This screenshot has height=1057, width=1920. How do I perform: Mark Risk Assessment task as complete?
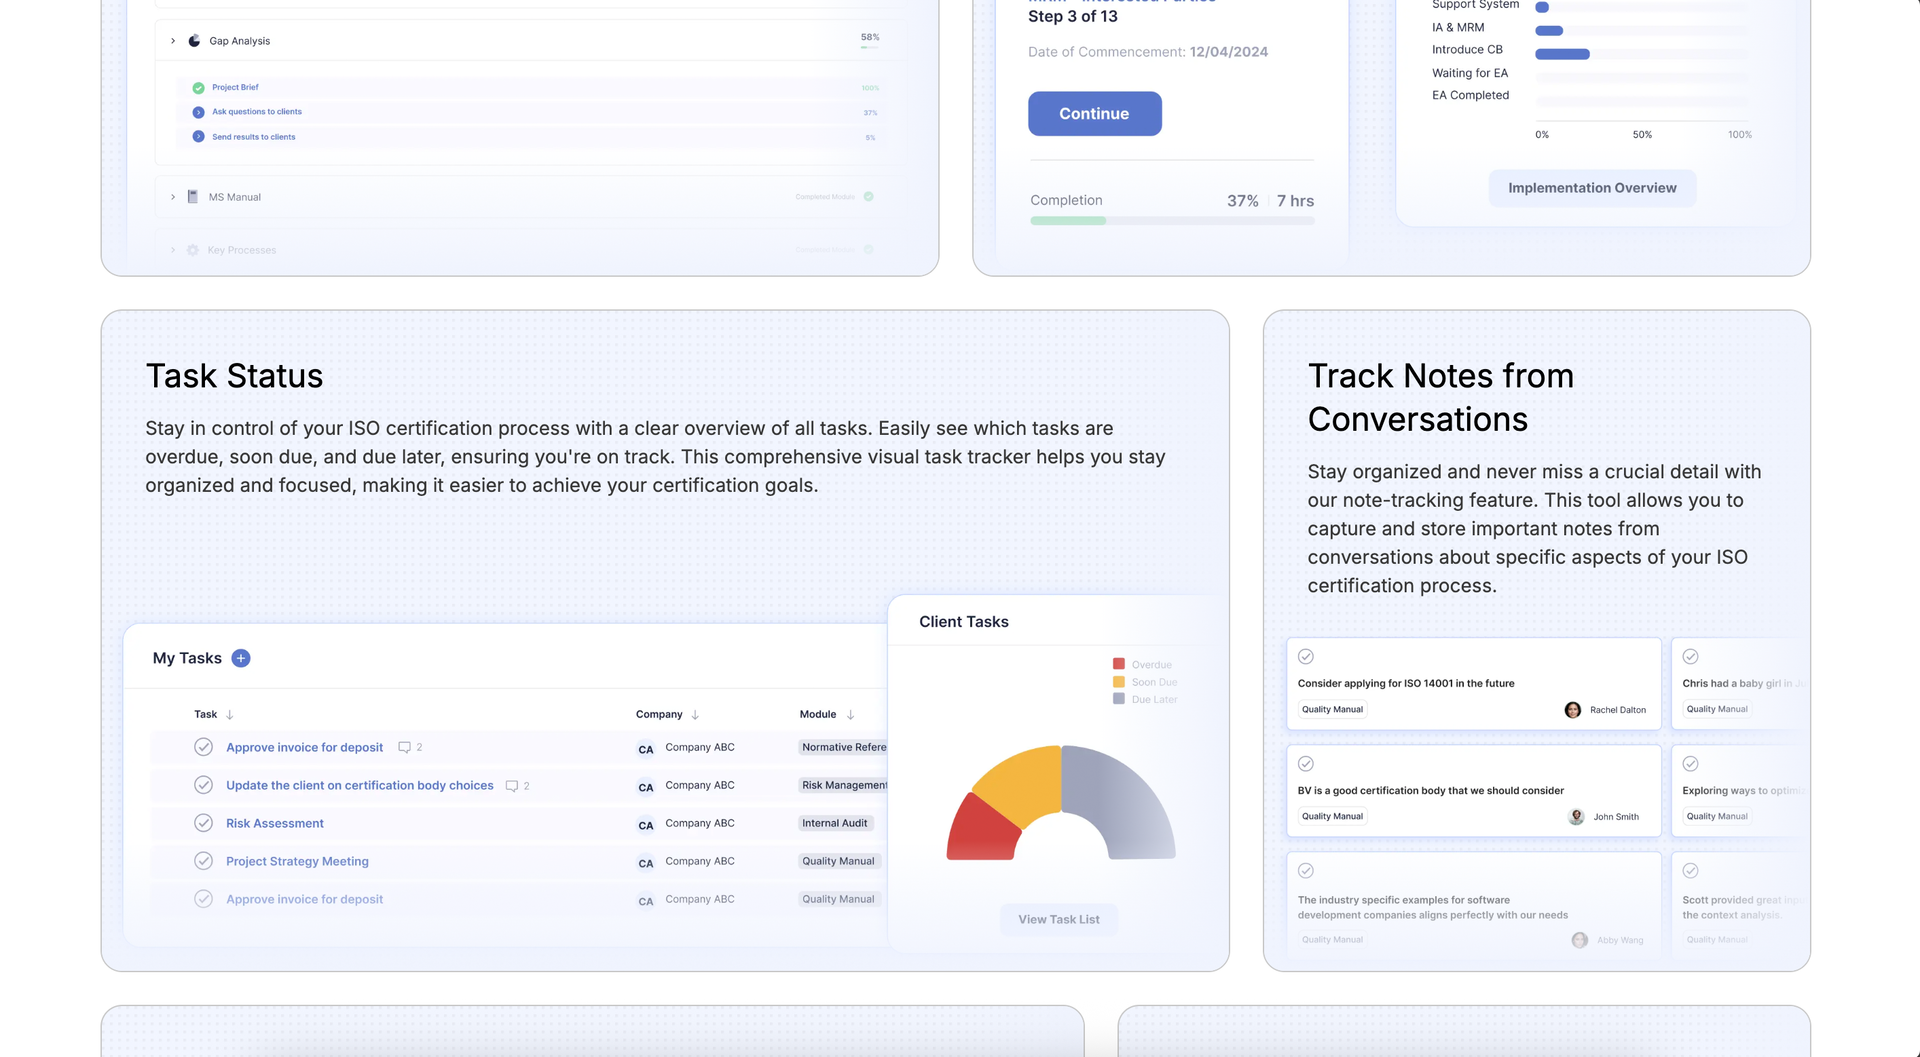203,823
